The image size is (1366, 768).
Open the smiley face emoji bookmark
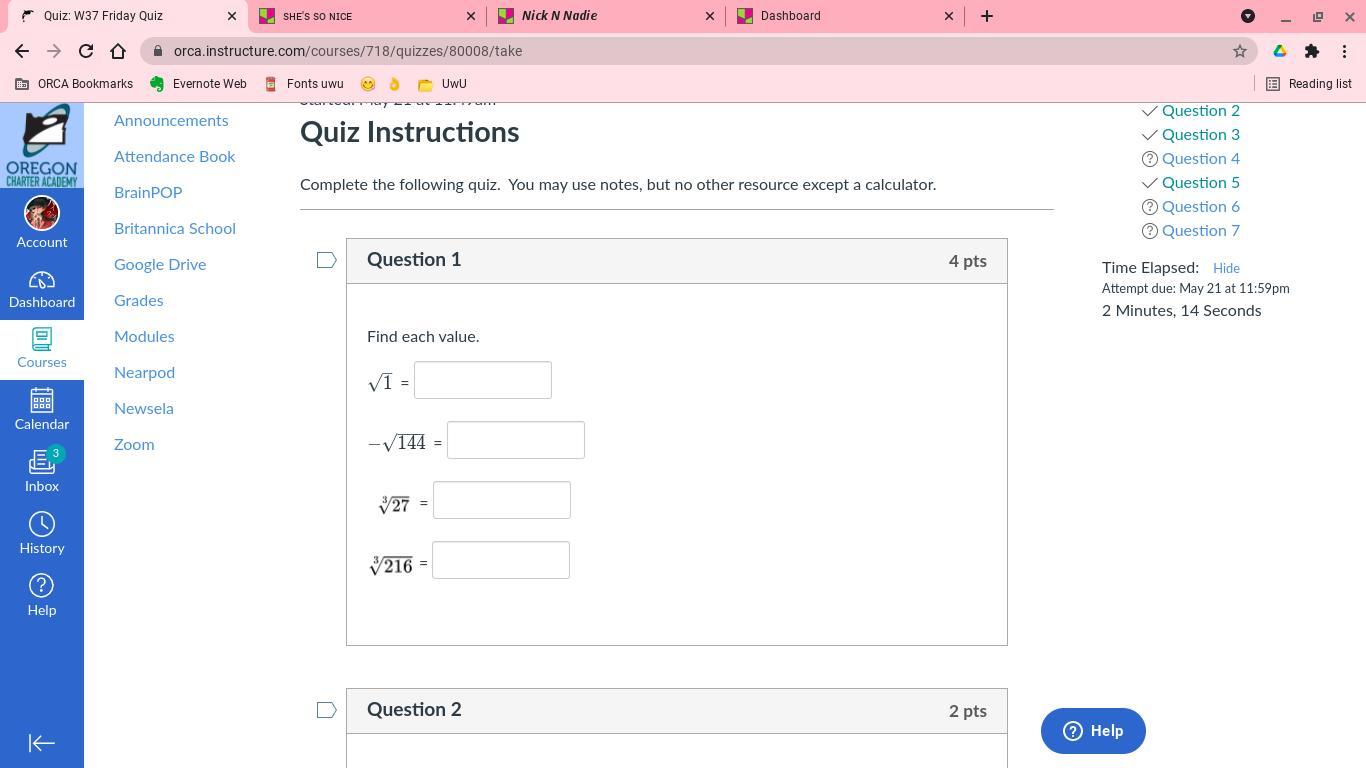[368, 84]
